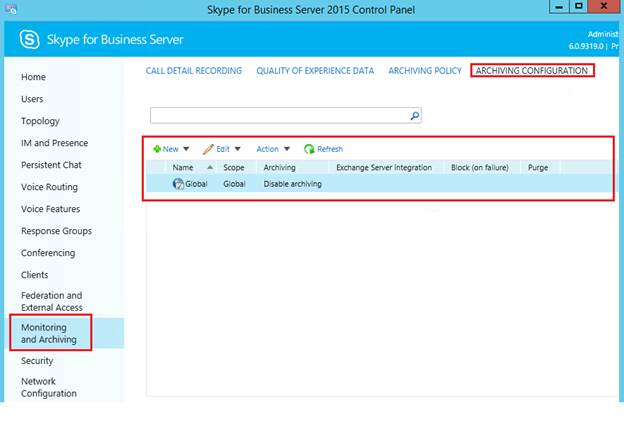Click the Refresh button label

pos(330,149)
